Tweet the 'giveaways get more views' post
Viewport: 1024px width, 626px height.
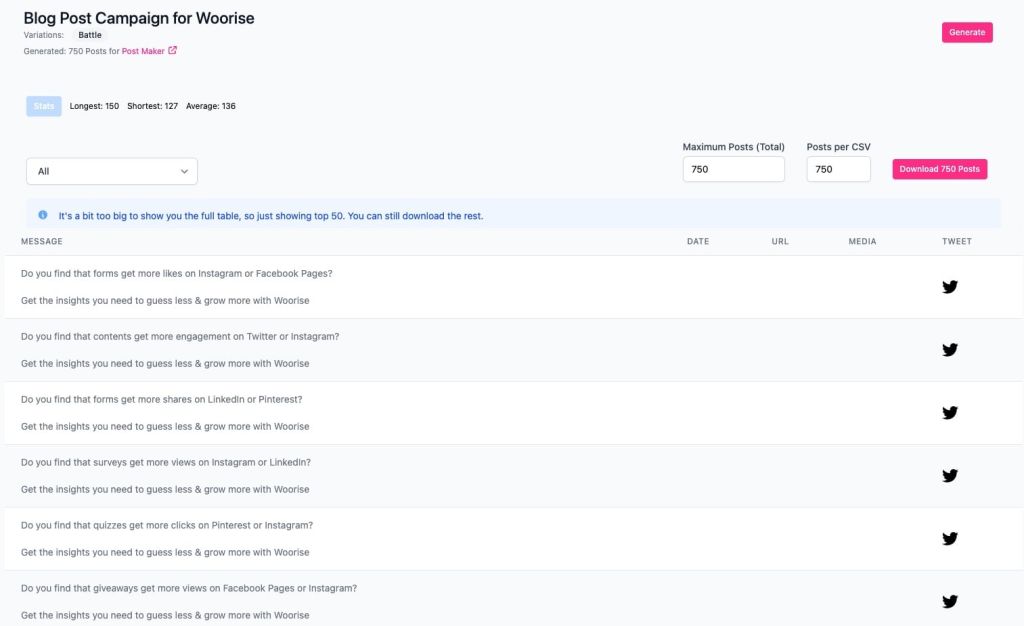[x=950, y=601]
